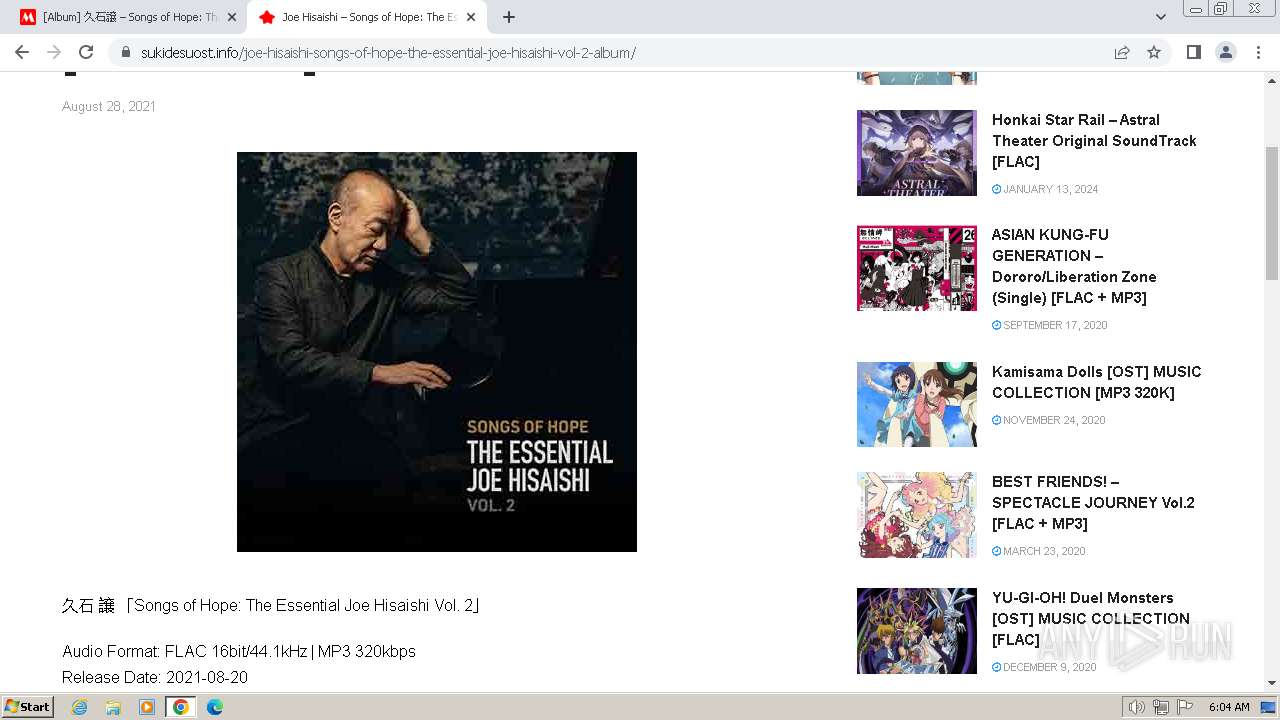This screenshot has height=720, width=1280.
Task: Switch to Chrome in the taskbar
Action: [181, 707]
